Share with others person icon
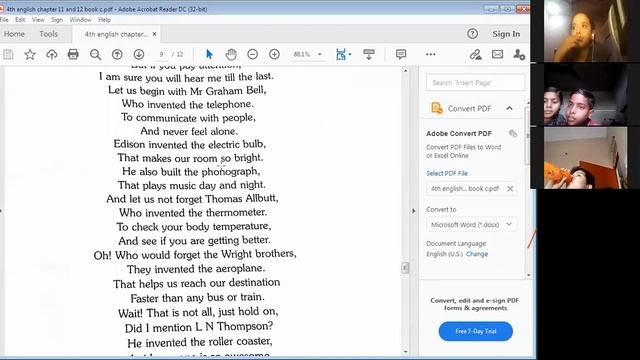 tap(519, 54)
